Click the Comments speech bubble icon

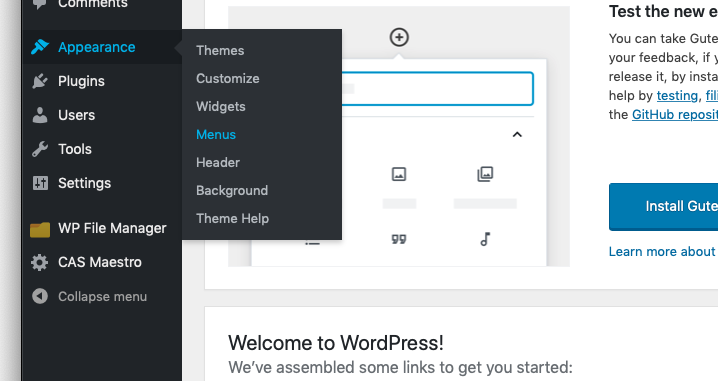click(x=40, y=4)
